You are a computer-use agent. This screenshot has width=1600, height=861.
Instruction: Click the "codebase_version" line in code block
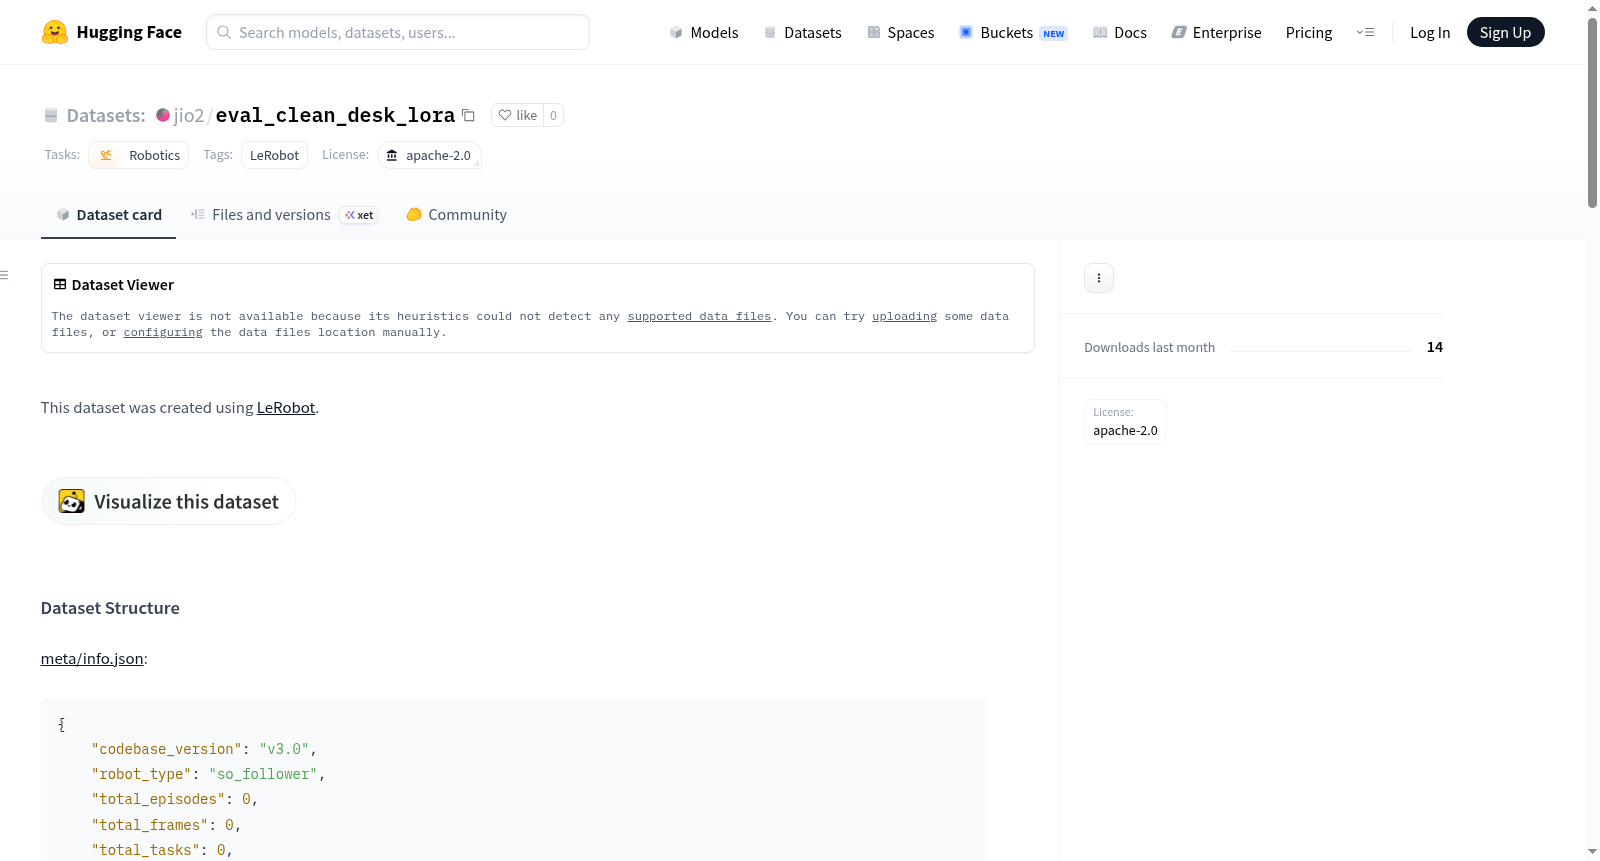click(x=204, y=749)
